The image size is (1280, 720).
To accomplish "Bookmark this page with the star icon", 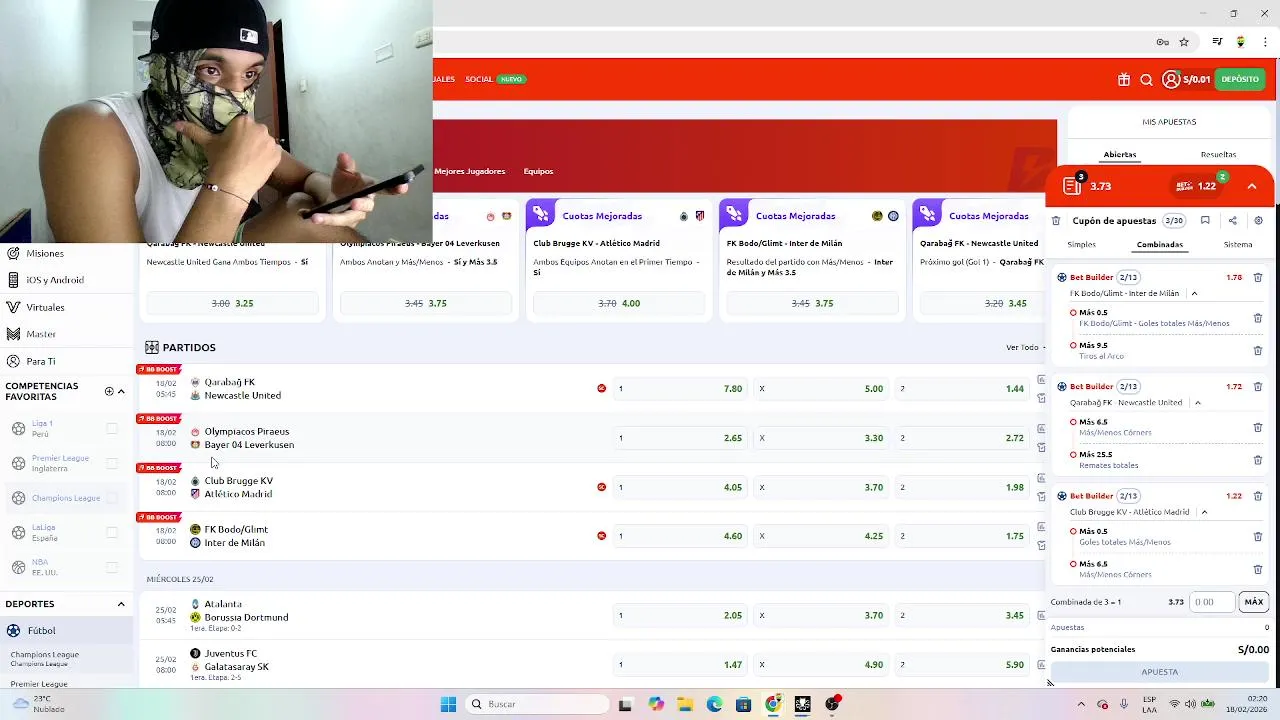I will coord(1184,42).
